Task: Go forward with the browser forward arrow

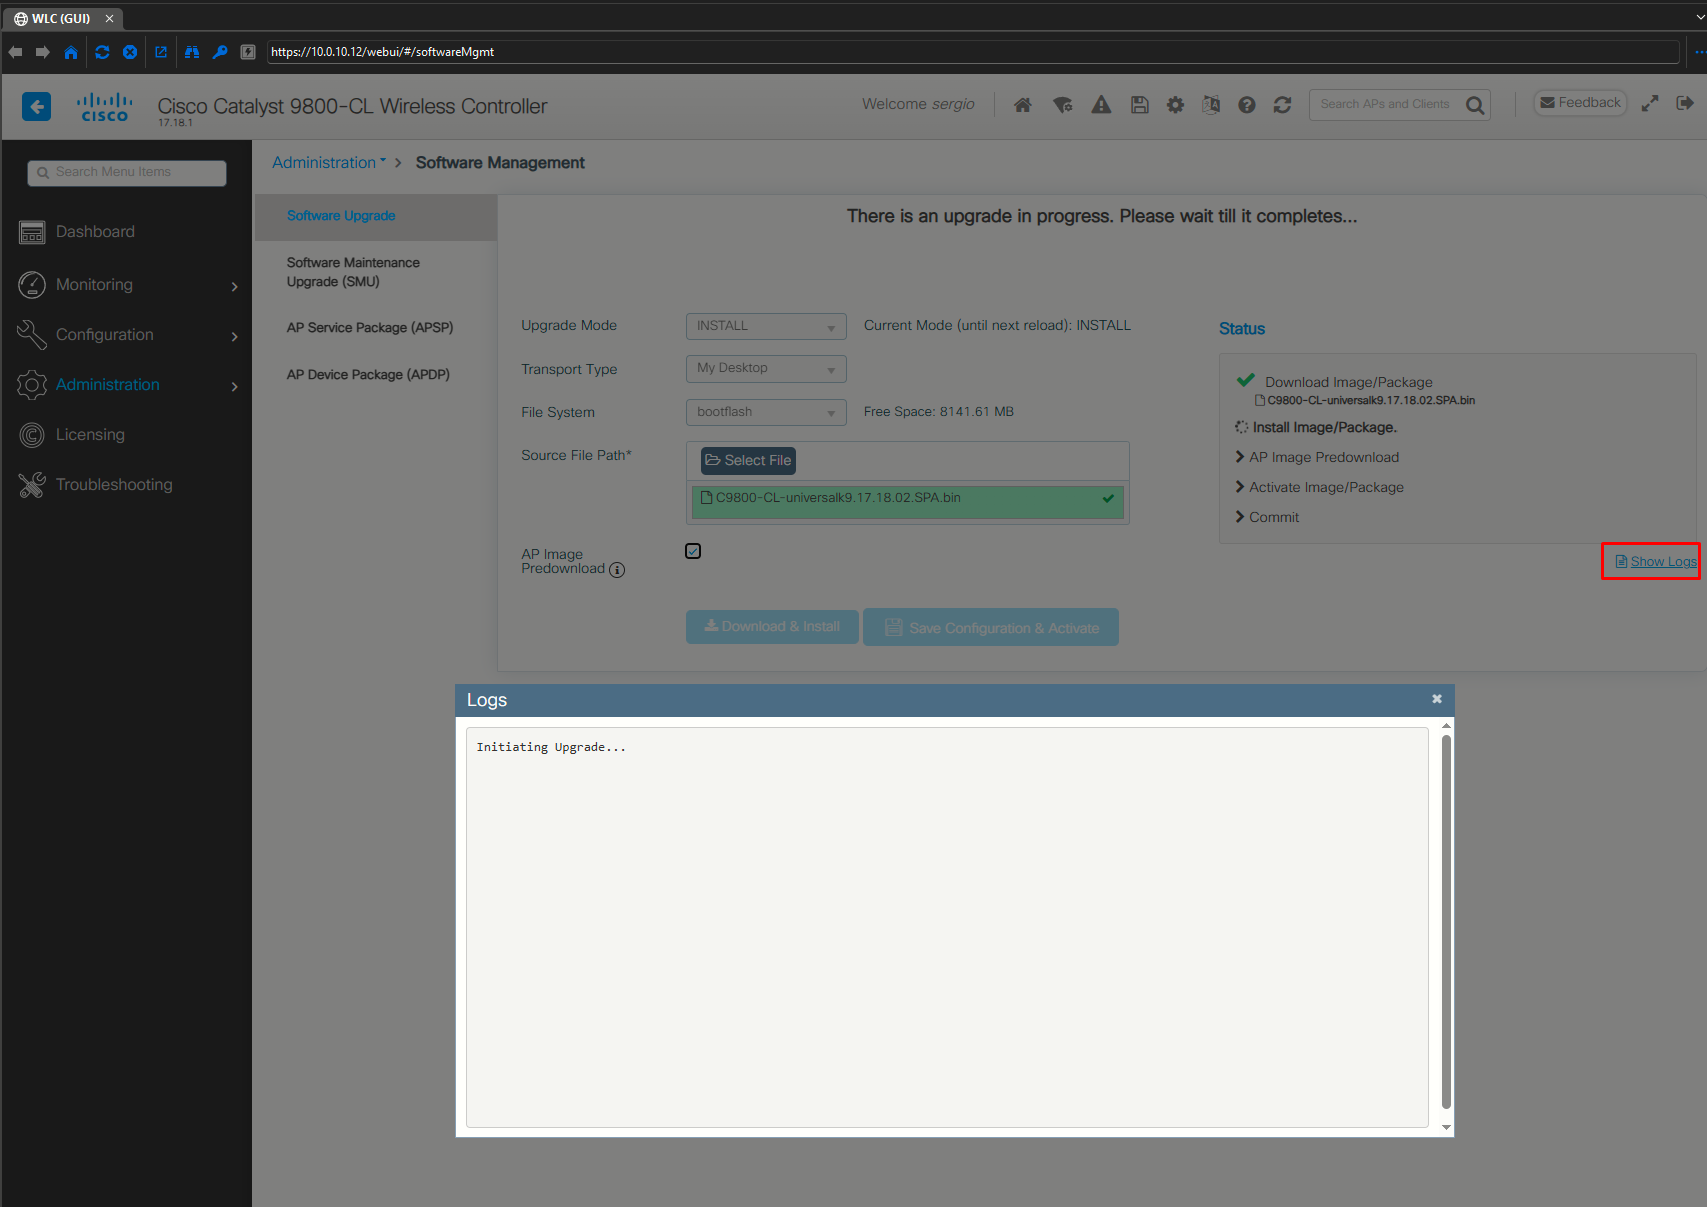Action: click(x=43, y=52)
